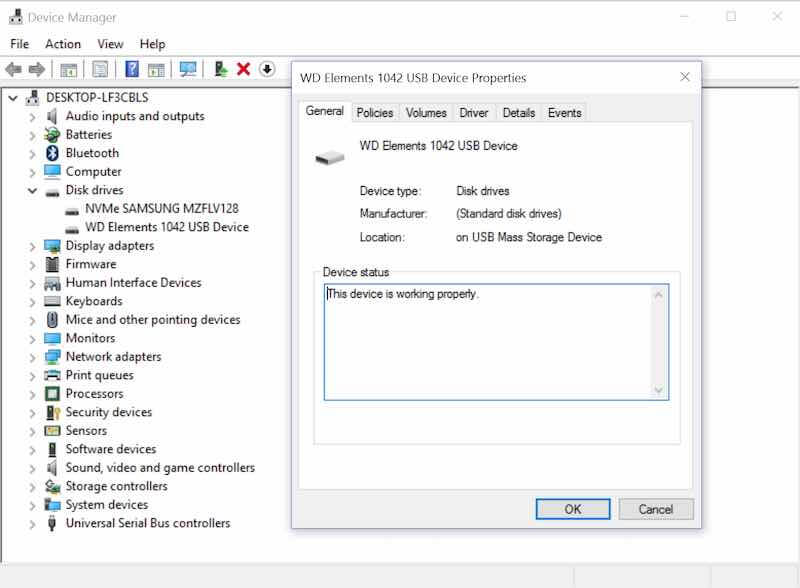Click the Back arrow in the toolbar
This screenshot has height=588, width=800.
pyautogui.click(x=13, y=69)
